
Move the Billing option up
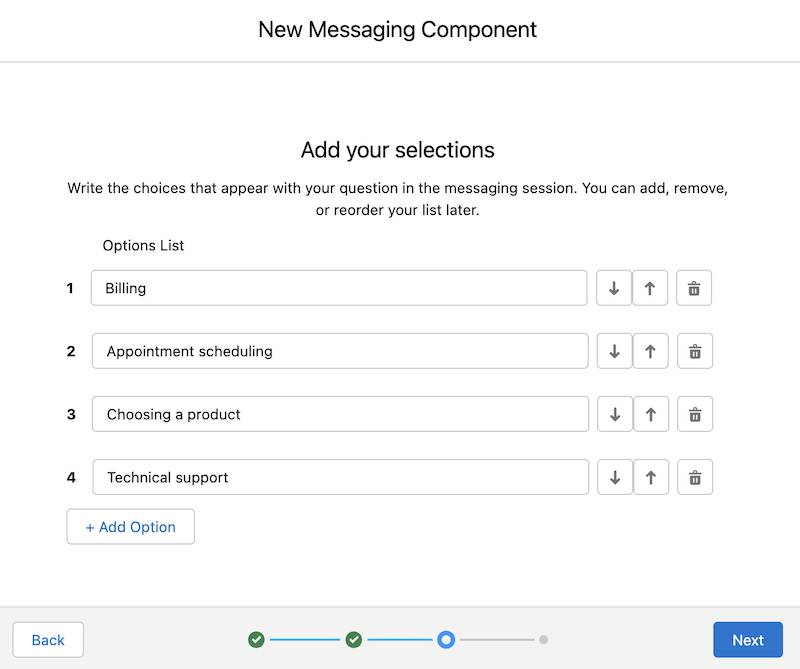[651, 287]
